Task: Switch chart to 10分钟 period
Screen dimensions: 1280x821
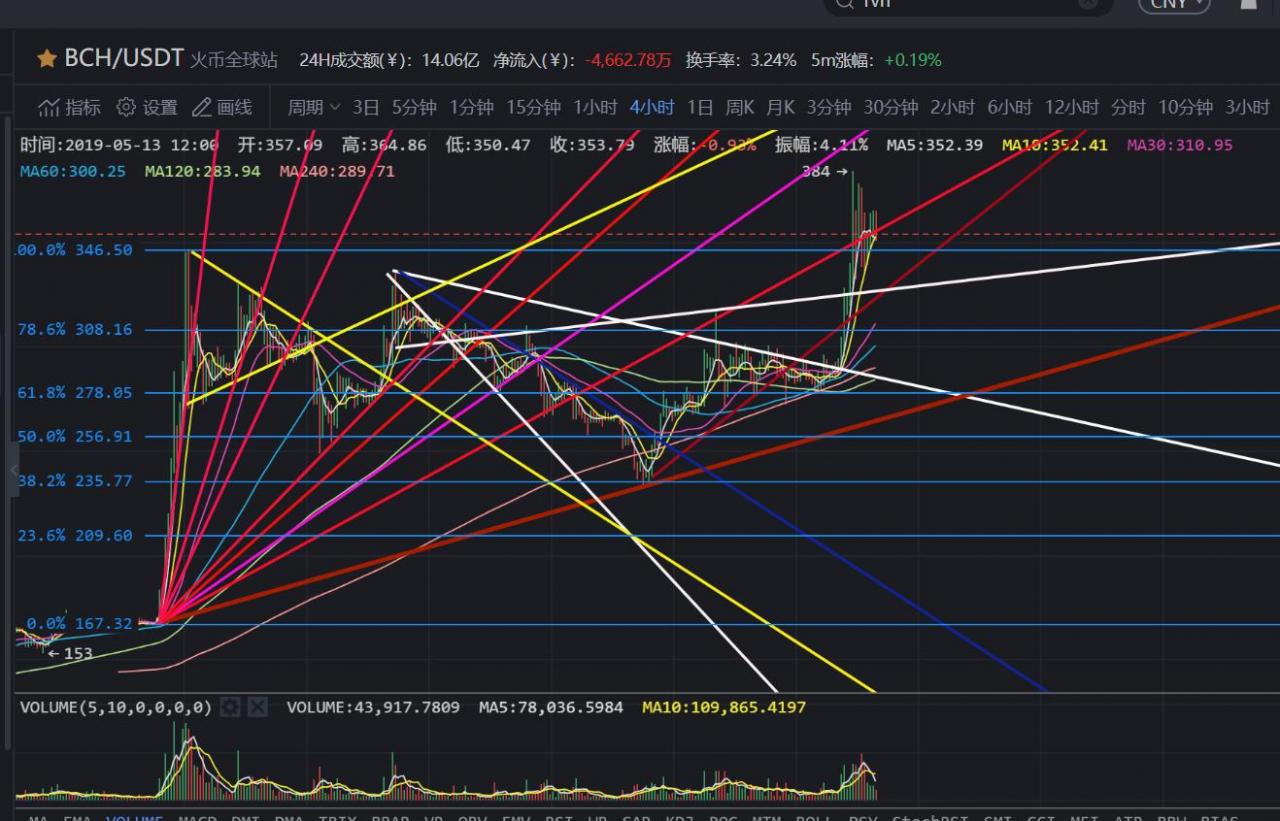Action: (x=1185, y=107)
